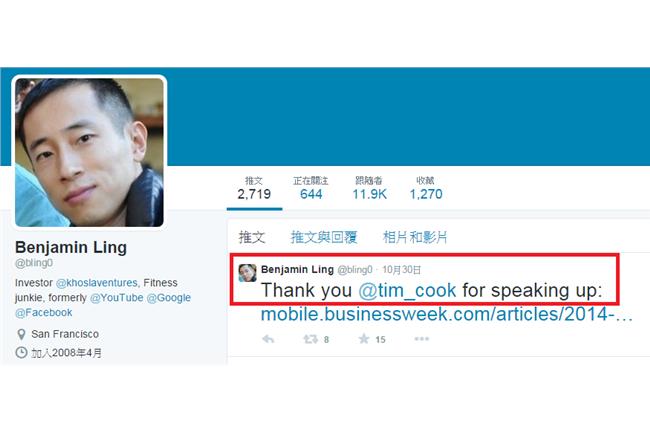The height and width of the screenshot is (432, 650).
Task: Click the reply arrow icon under the tweet
Action: 268,340
